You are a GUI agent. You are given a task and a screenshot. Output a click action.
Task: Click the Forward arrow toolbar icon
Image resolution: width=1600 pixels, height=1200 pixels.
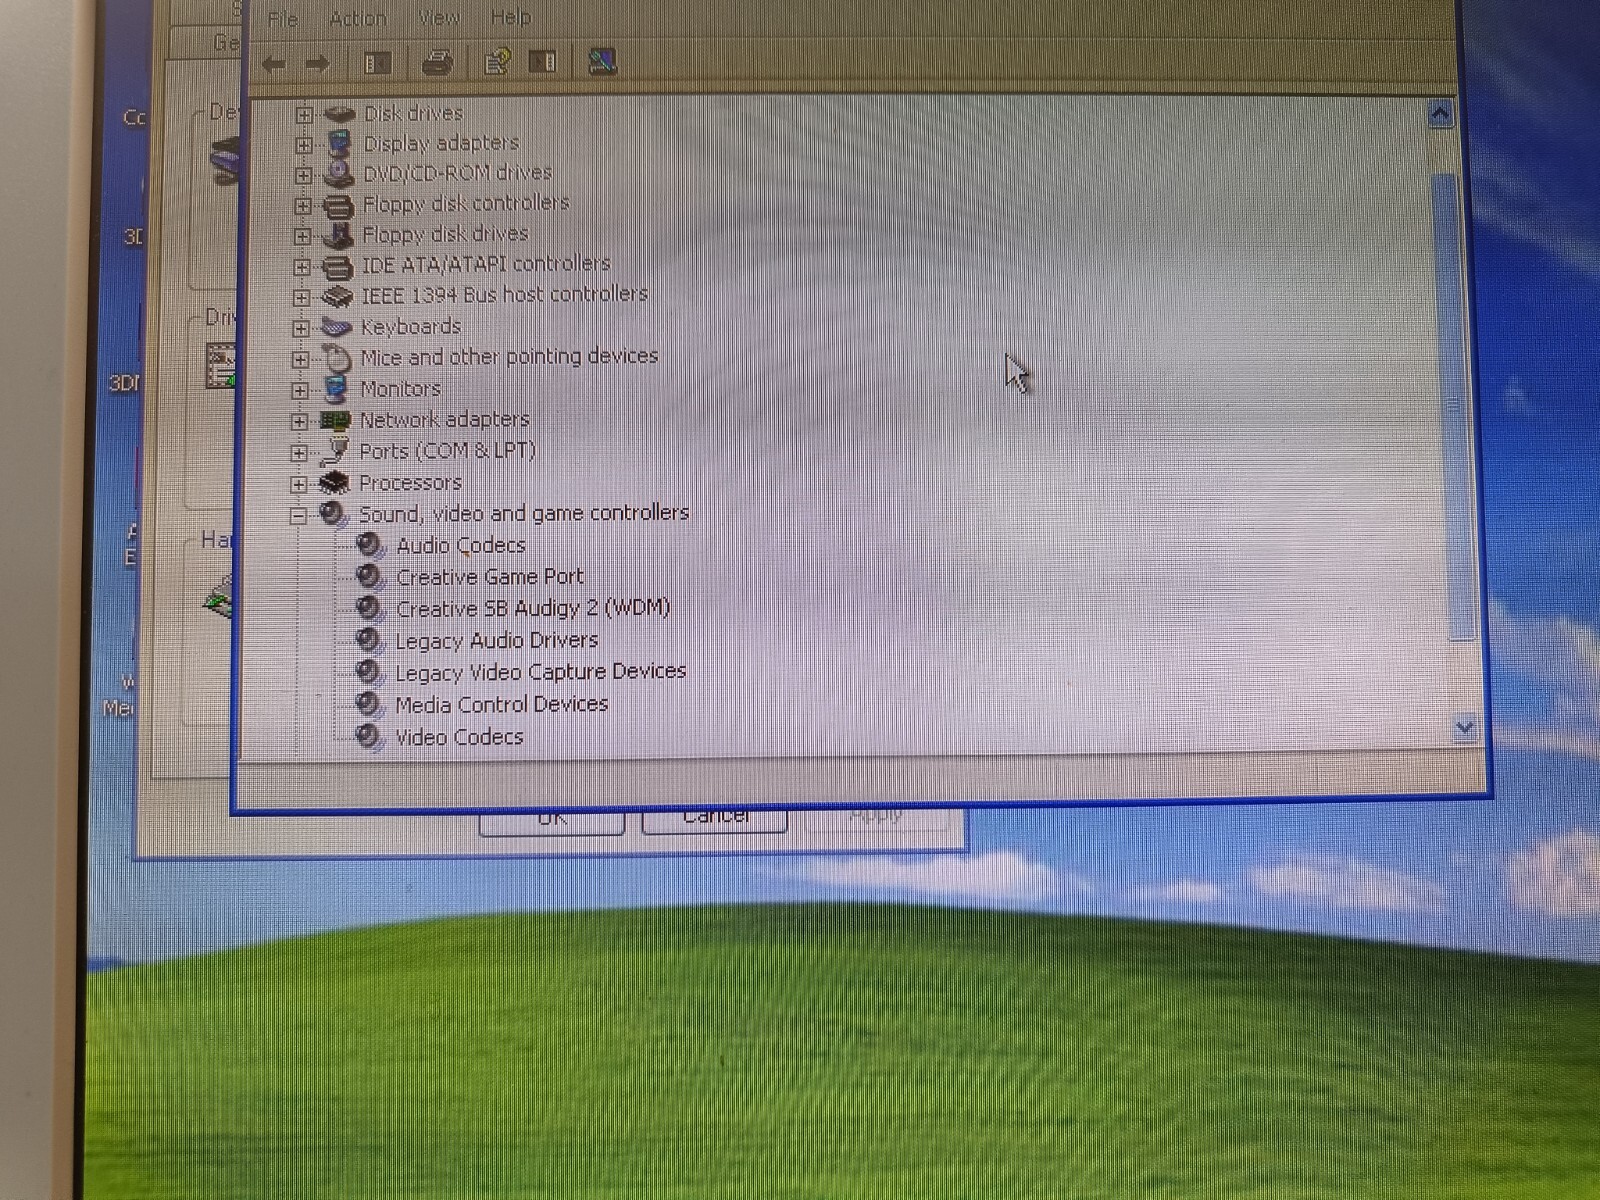pyautogui.click(x=317, y=65)
